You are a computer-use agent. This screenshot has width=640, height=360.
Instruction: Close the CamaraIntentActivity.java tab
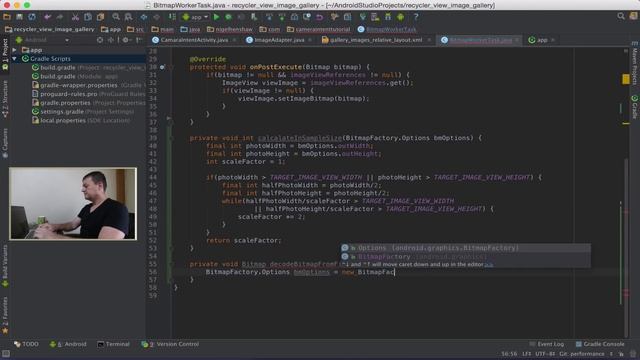point(235,40)
